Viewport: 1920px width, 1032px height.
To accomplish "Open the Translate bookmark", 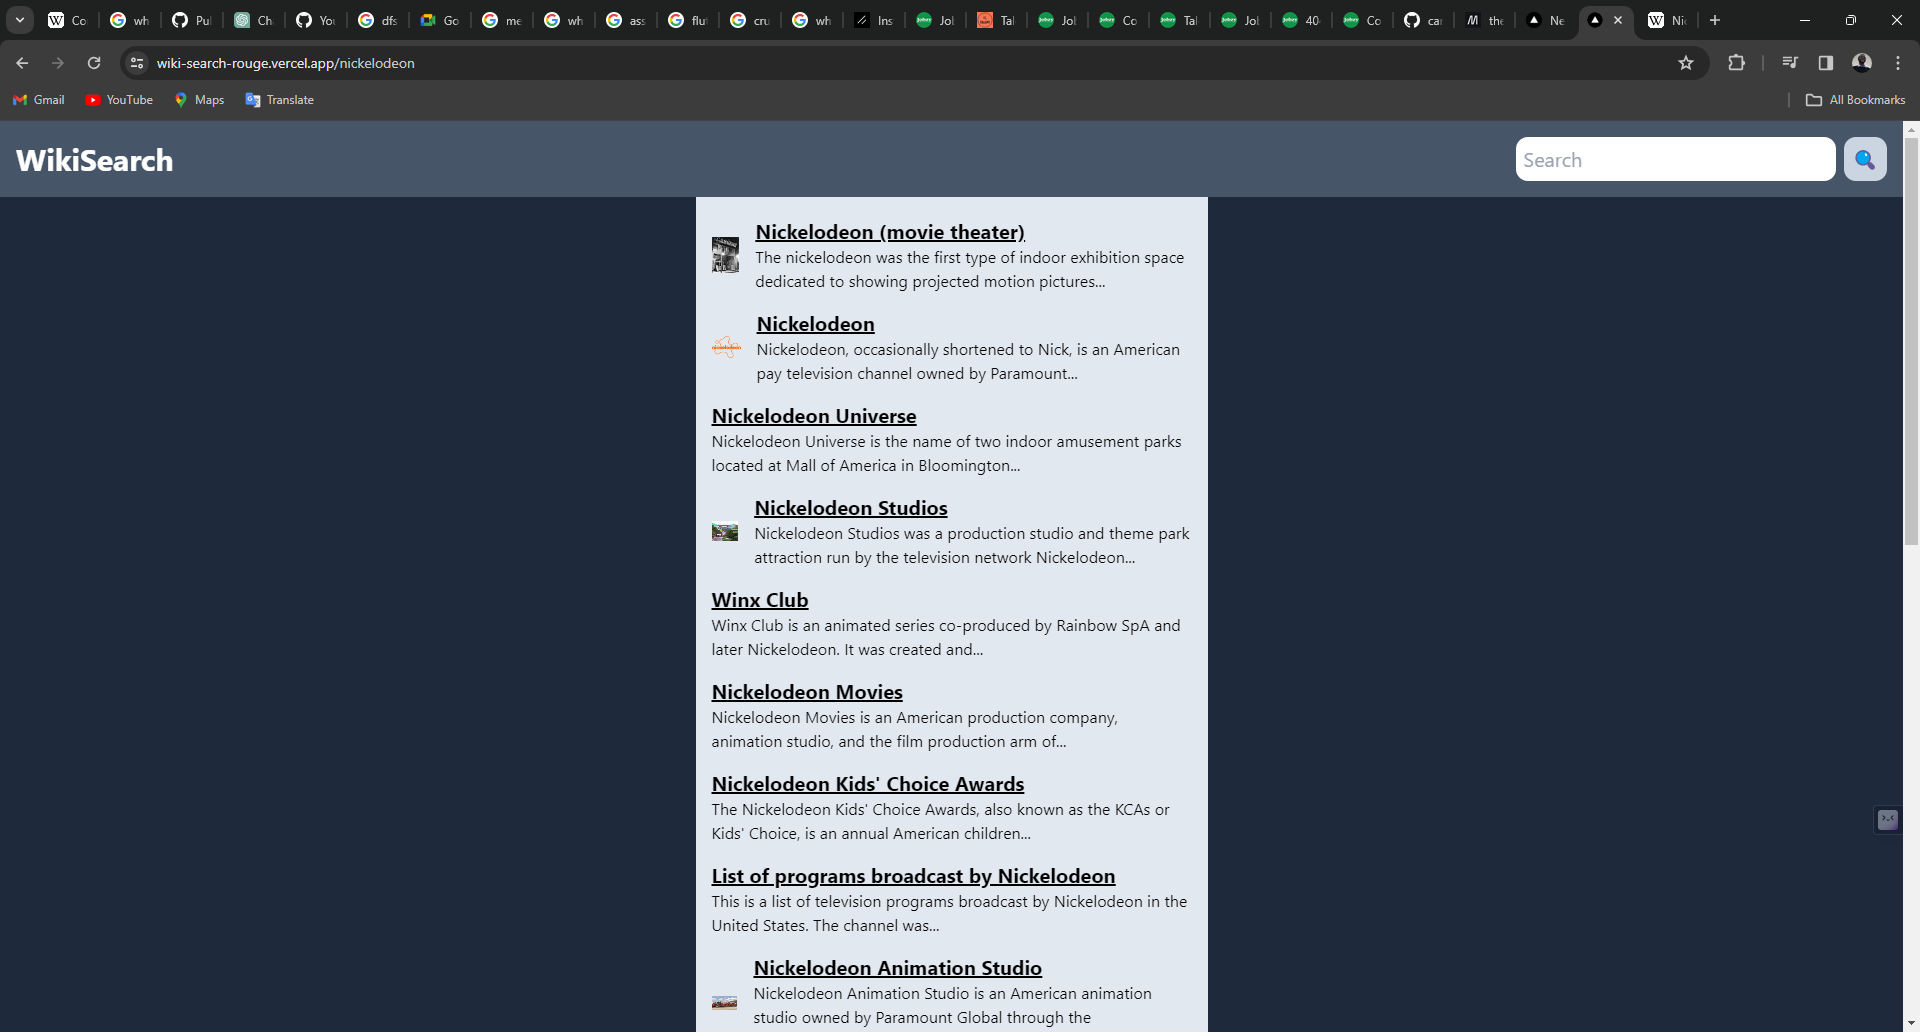I will point(280,100).
